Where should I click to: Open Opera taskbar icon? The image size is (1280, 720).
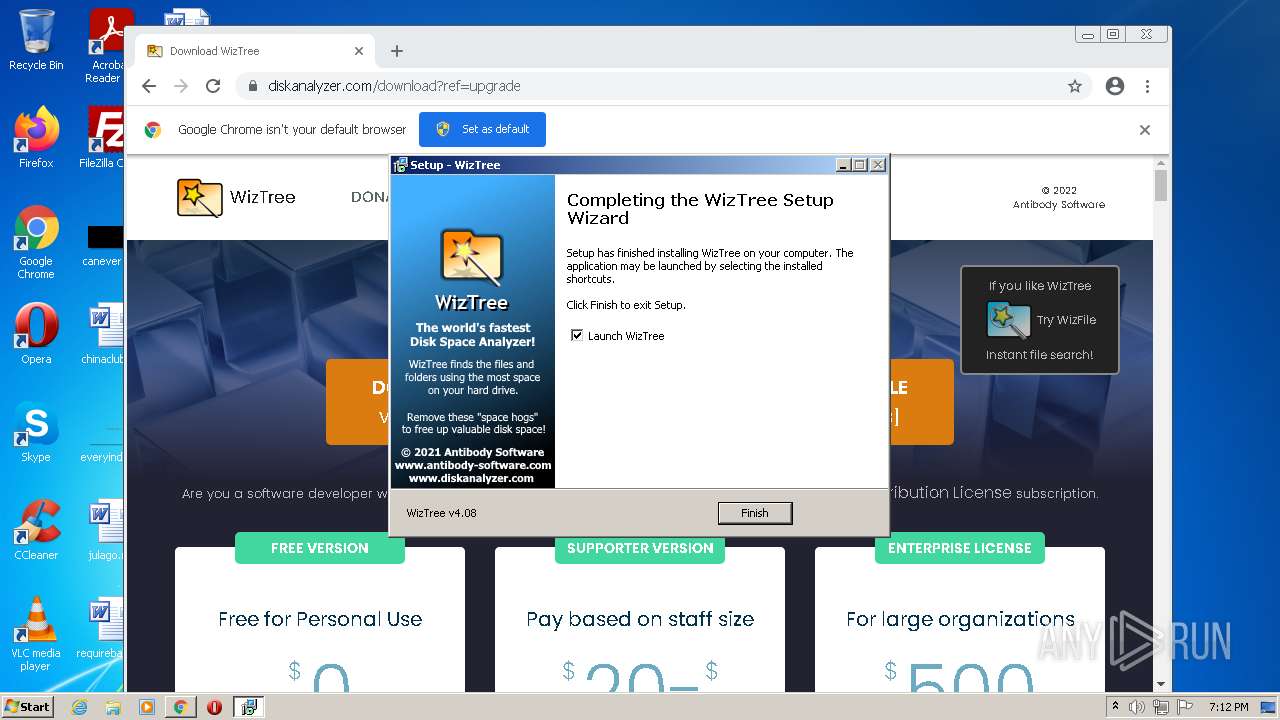214,707
